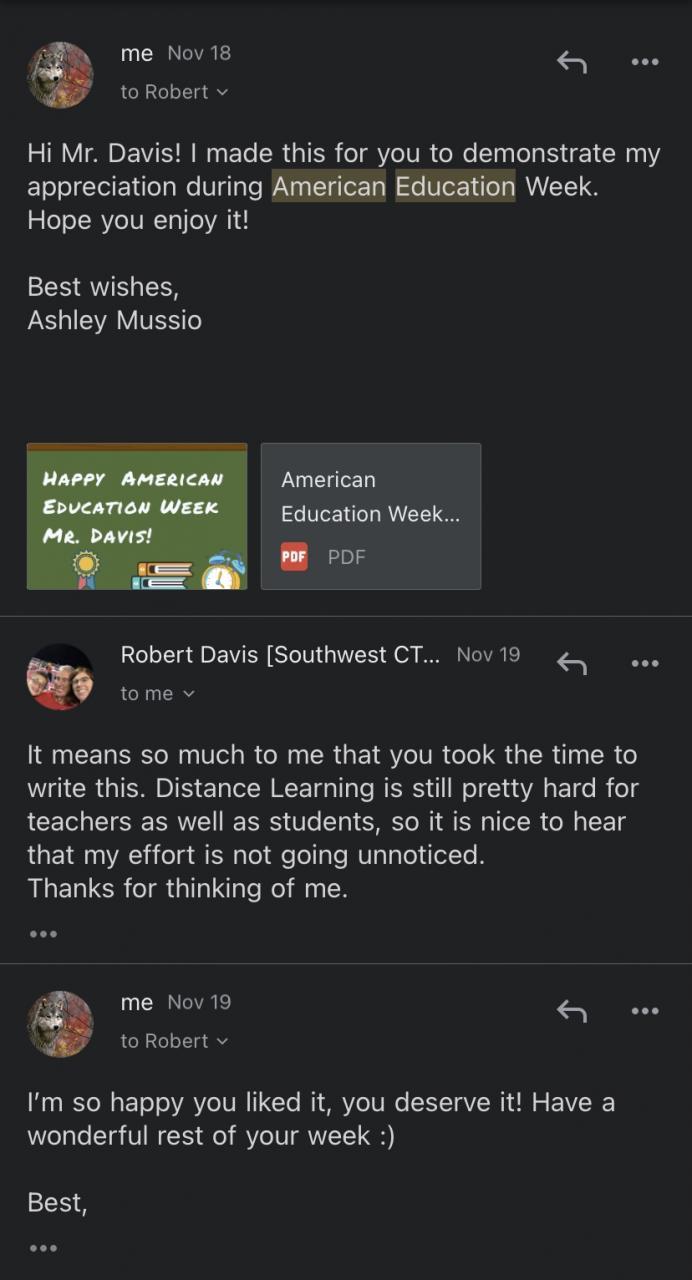Open the American Education Week PDF attachment
This screenshot has width=692, height=1280.
(x=371, y=516)
